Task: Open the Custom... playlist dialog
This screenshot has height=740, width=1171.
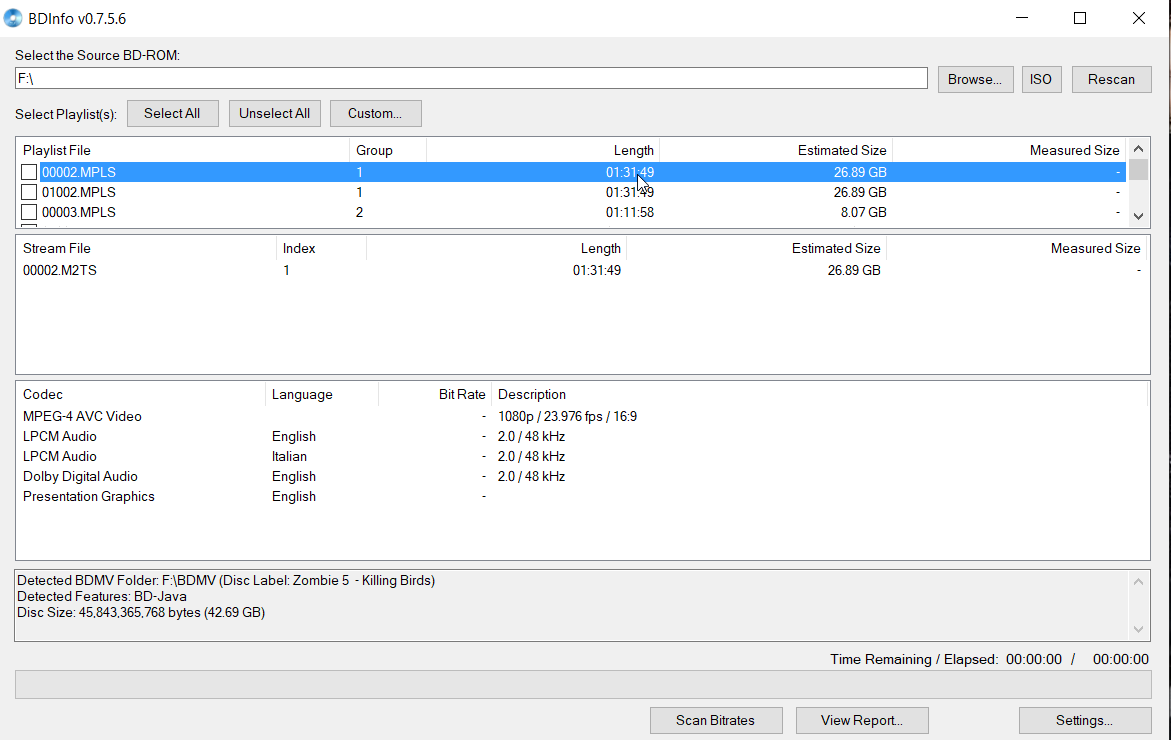Action: [376, 114]
